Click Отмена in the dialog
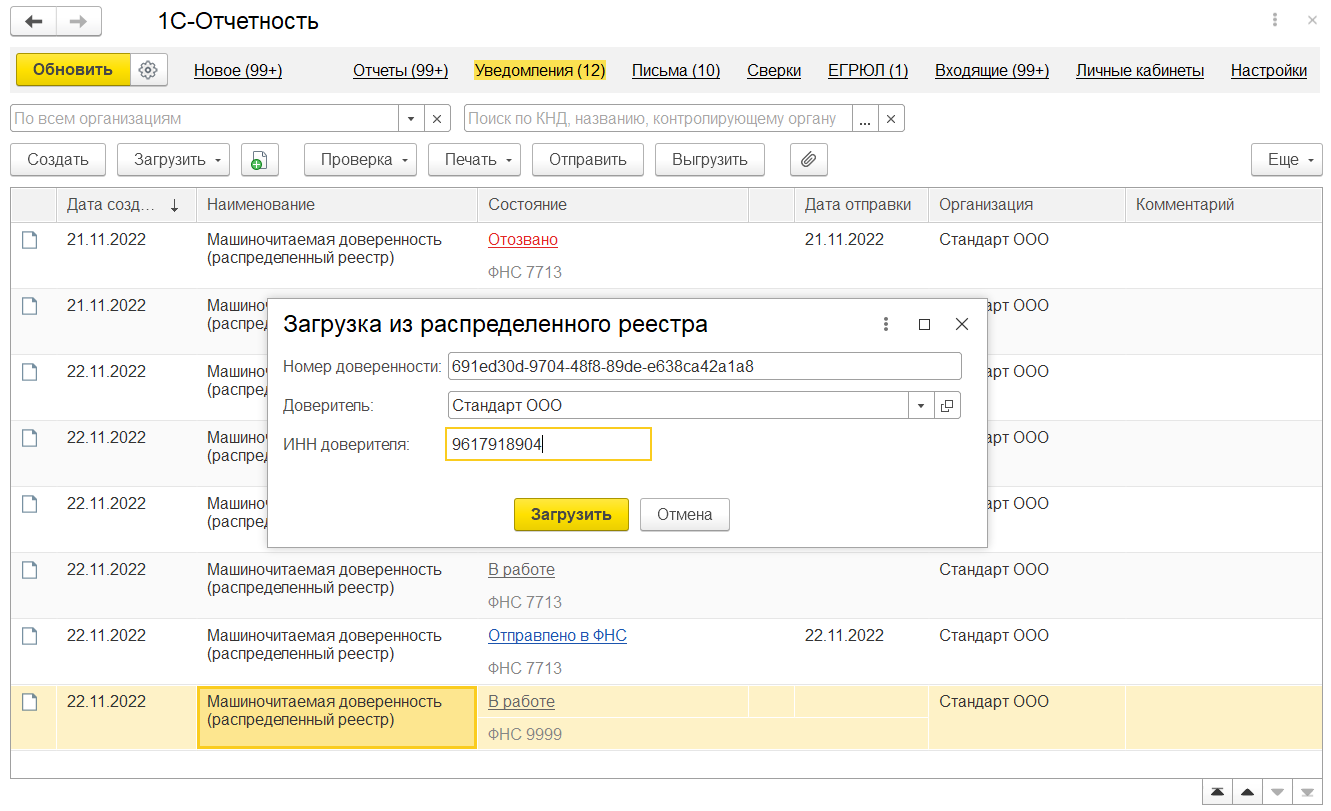 pos(685,514)
